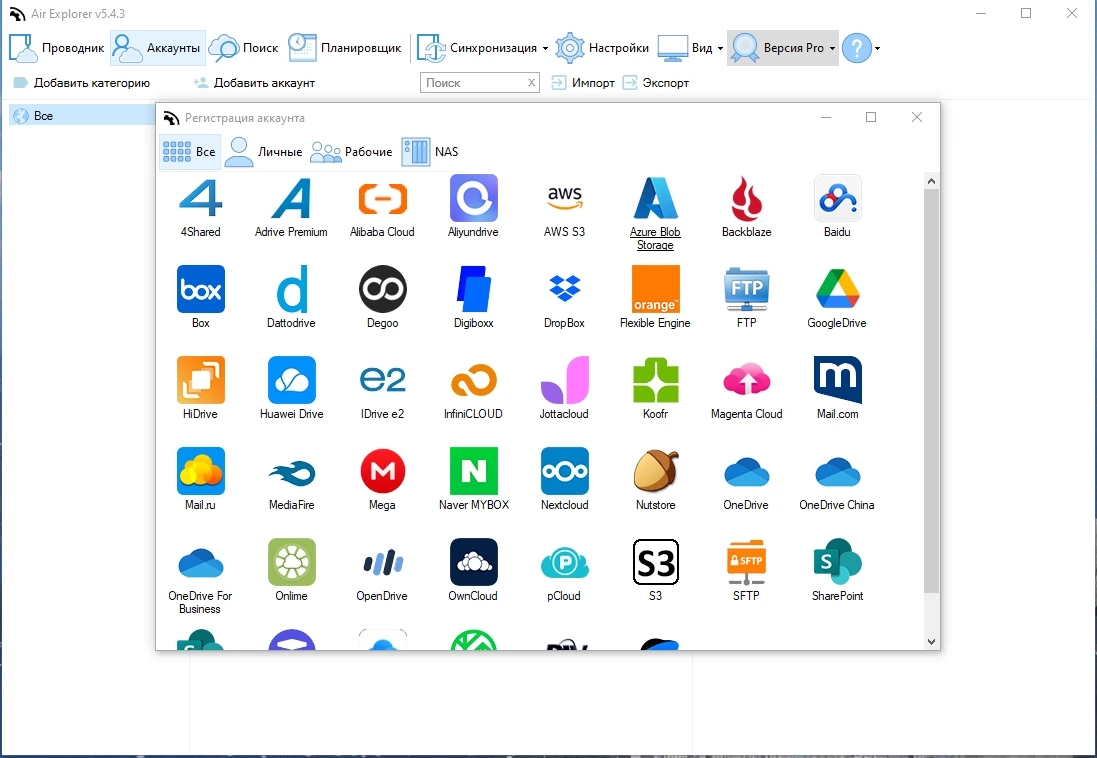Choose the 4Shared cloud service icon
This screenshot has height=758, width=1097.
tap(201, 199)
